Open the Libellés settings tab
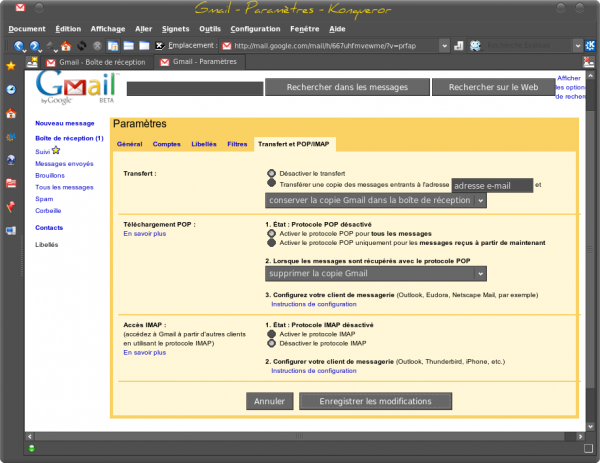Image resolution: width=600 pixels, height=463 pixels. click(204, 144)
